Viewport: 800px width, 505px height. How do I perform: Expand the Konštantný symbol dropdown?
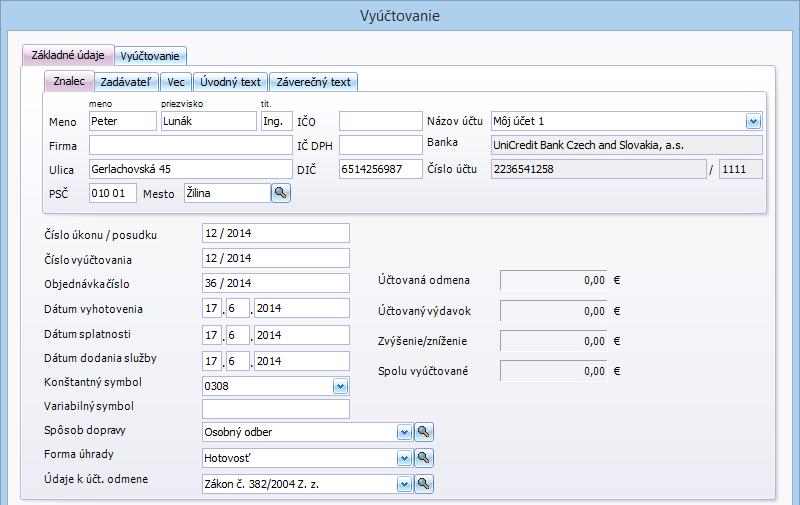pyautogui.click(x=340, y=386)
